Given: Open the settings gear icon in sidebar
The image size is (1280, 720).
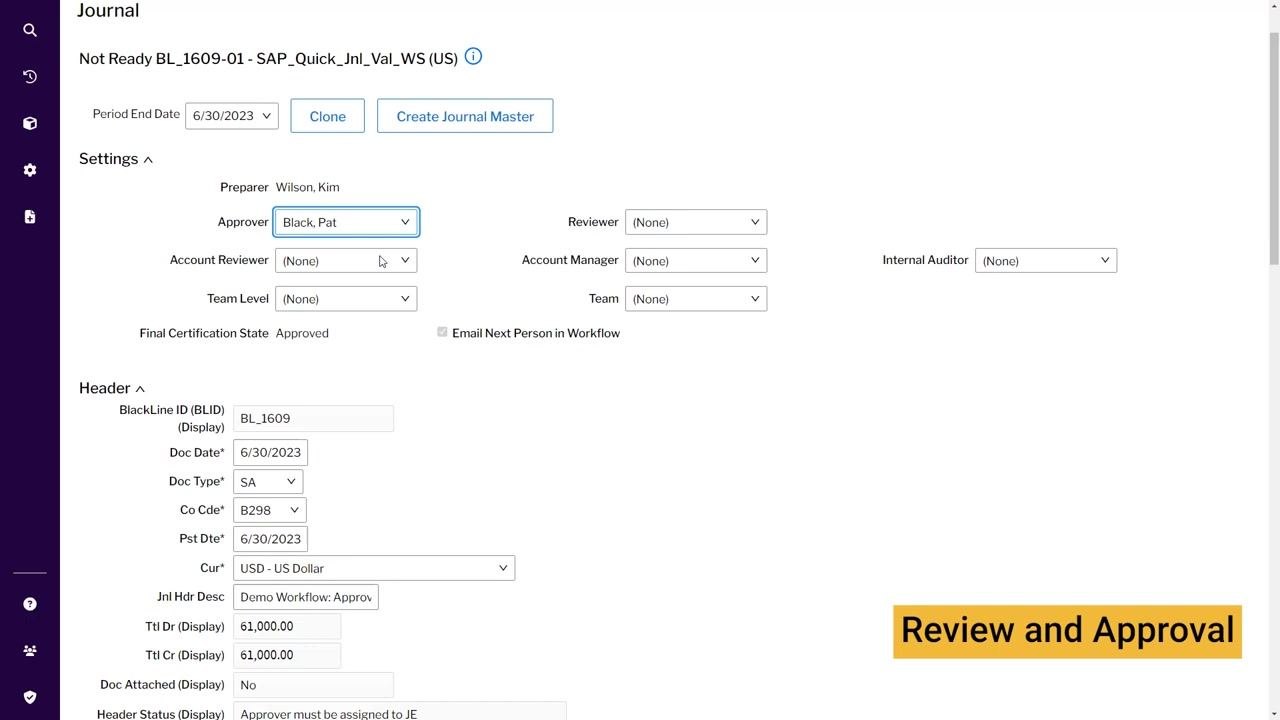Looking at the screenshot, I should (30, 170).
